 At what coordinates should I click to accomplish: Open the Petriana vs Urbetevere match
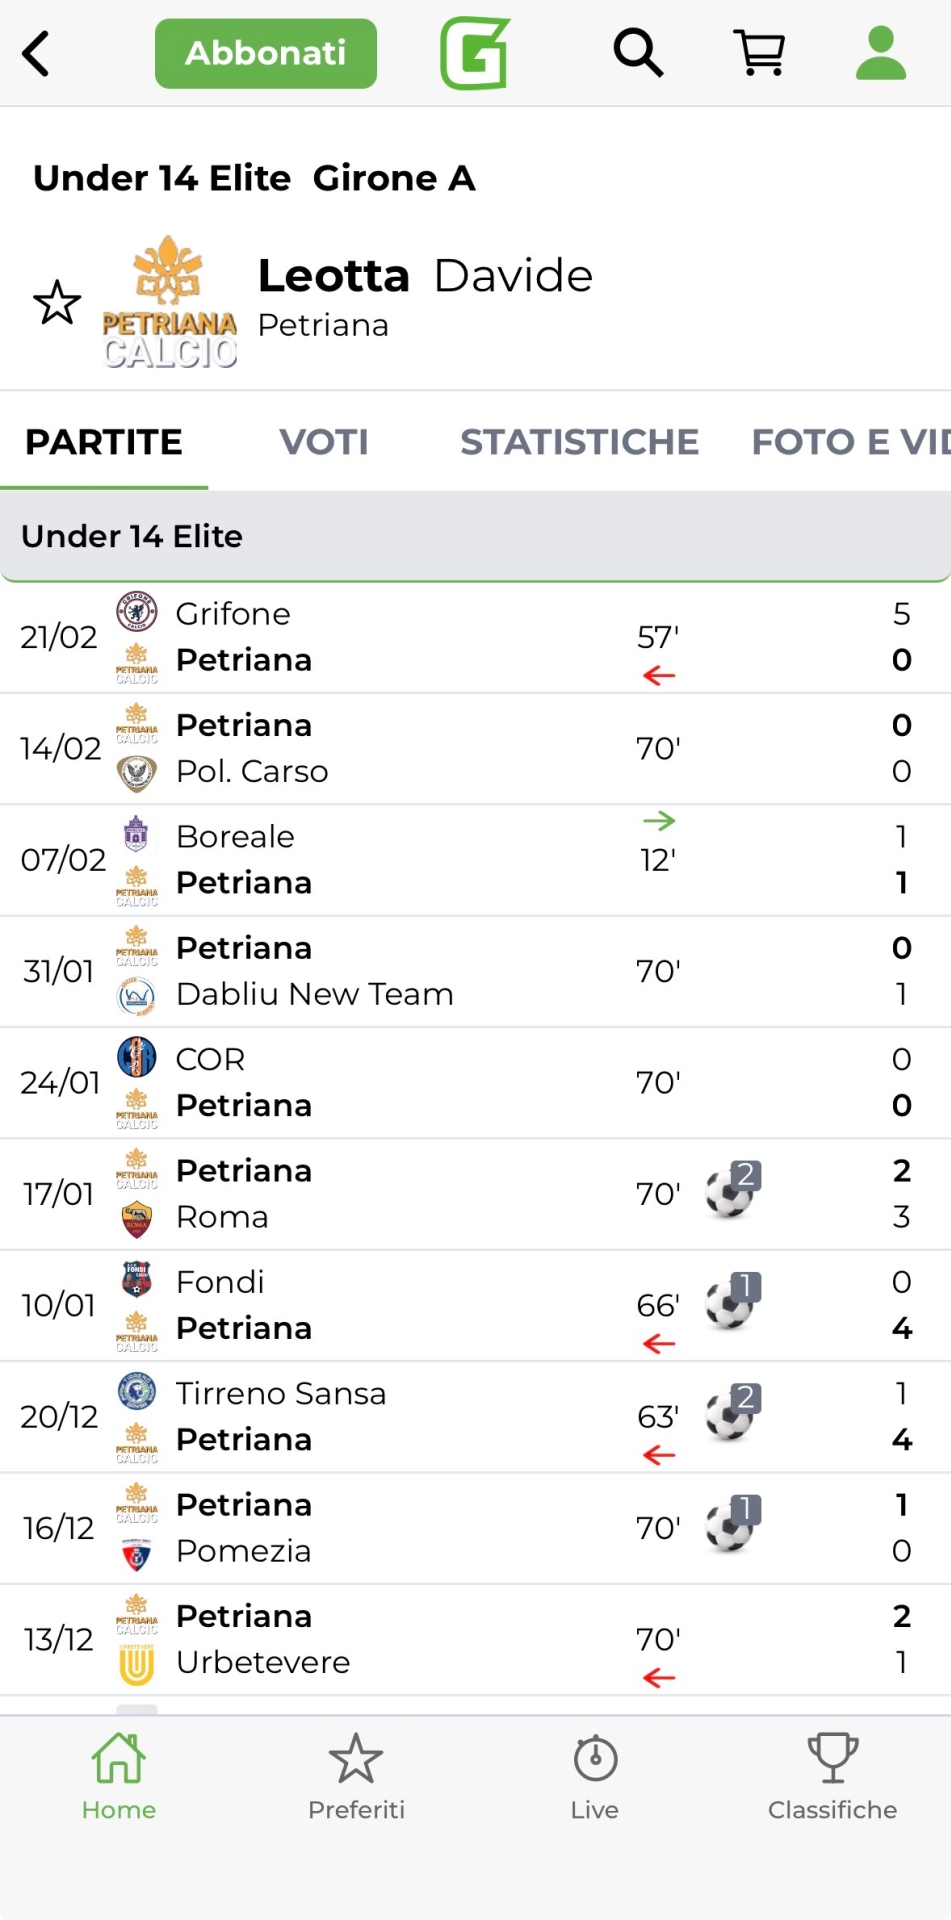click(400, 1640)
